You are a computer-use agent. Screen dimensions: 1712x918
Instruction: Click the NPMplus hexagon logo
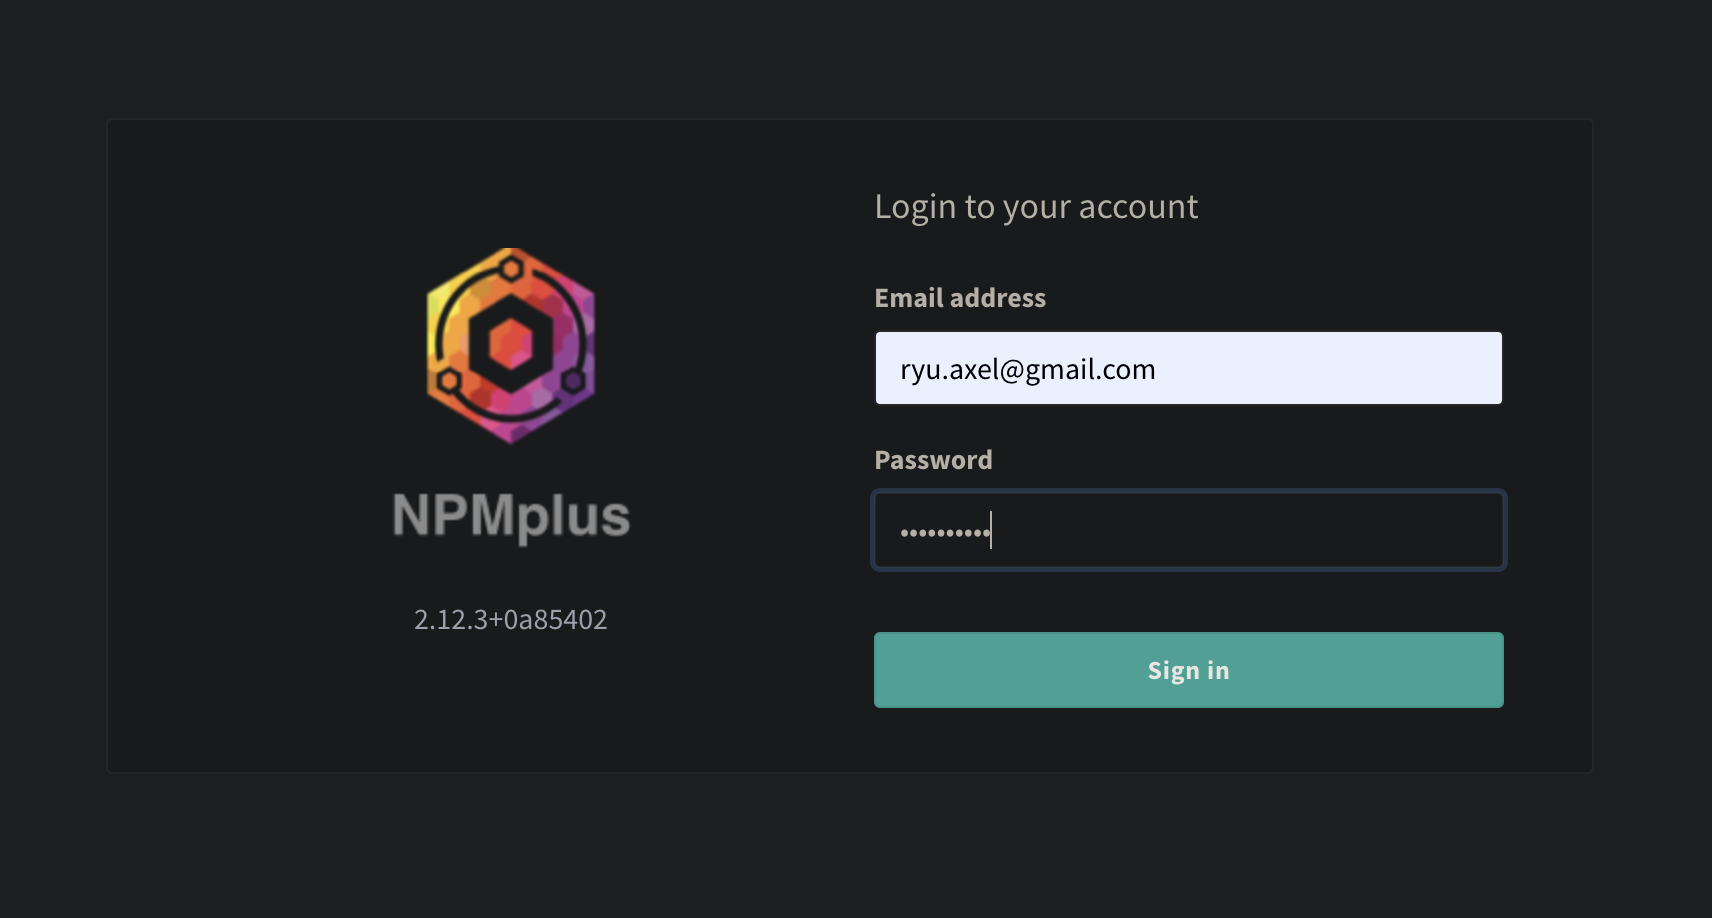pyautogui.click(x=511, y=345)
